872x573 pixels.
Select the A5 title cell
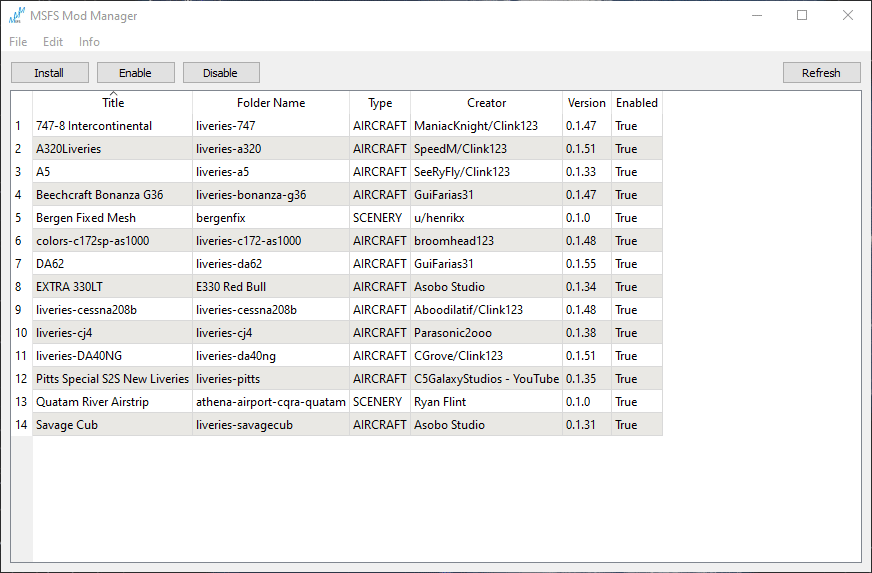click(x=113, y=172)
